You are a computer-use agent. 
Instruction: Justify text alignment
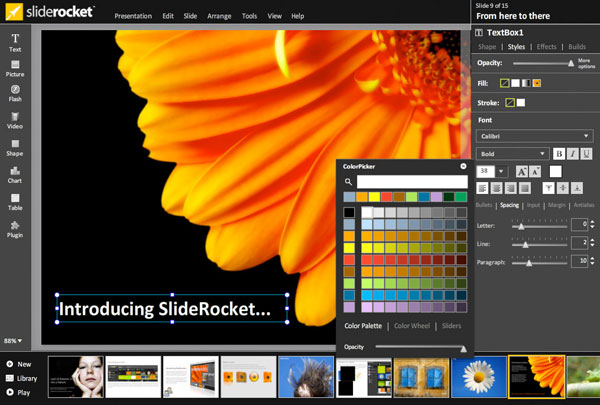pos(525,188)
